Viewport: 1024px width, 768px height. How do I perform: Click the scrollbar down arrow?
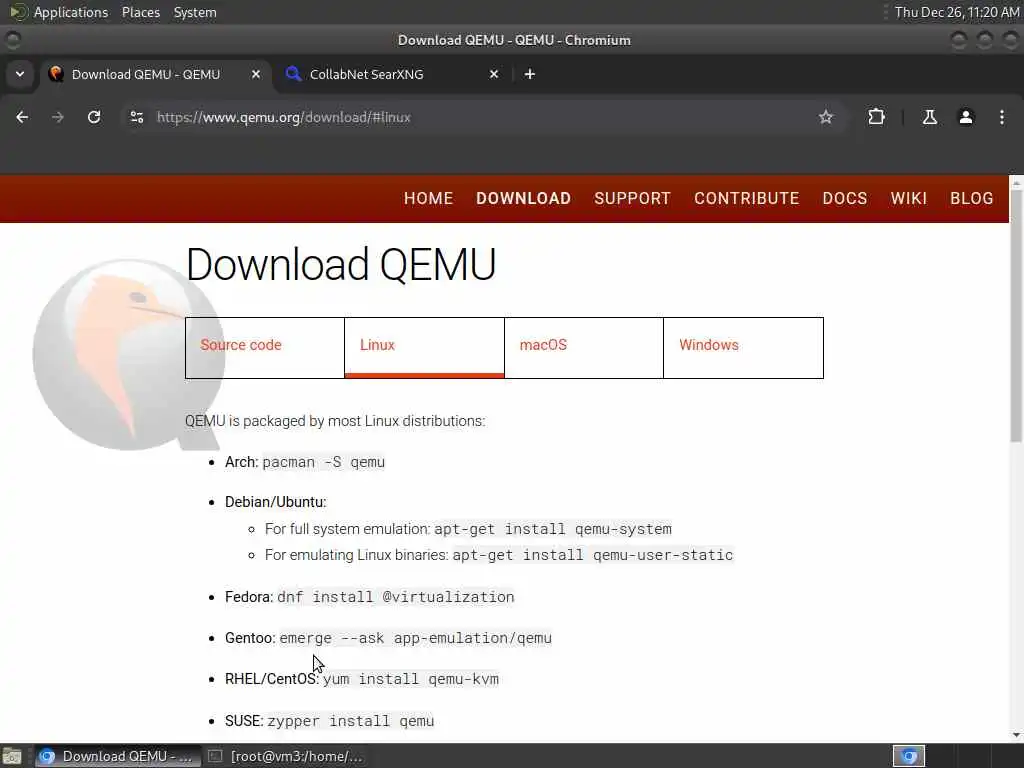tap(1016, 735)
